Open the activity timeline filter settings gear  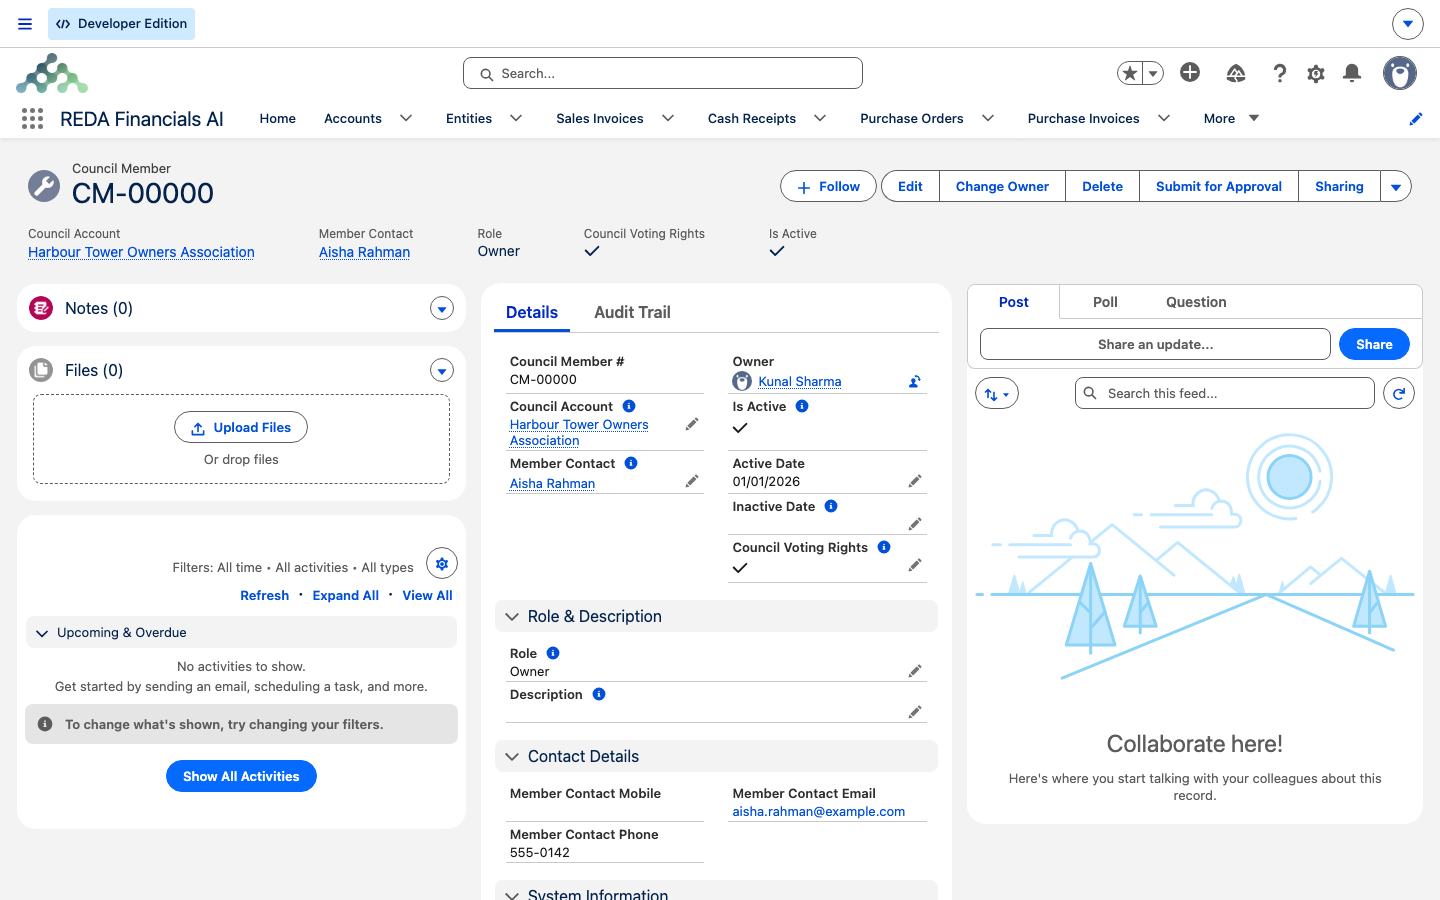coord(442,564)
